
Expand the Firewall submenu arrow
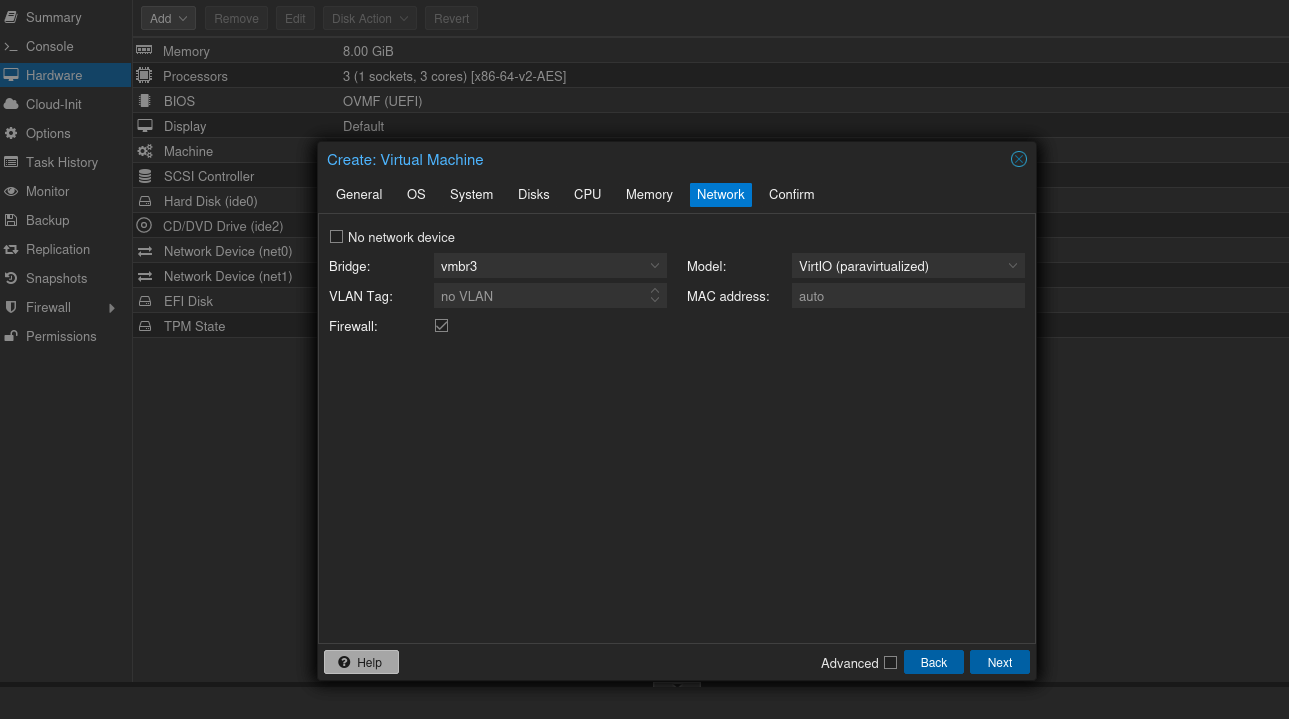112,308
